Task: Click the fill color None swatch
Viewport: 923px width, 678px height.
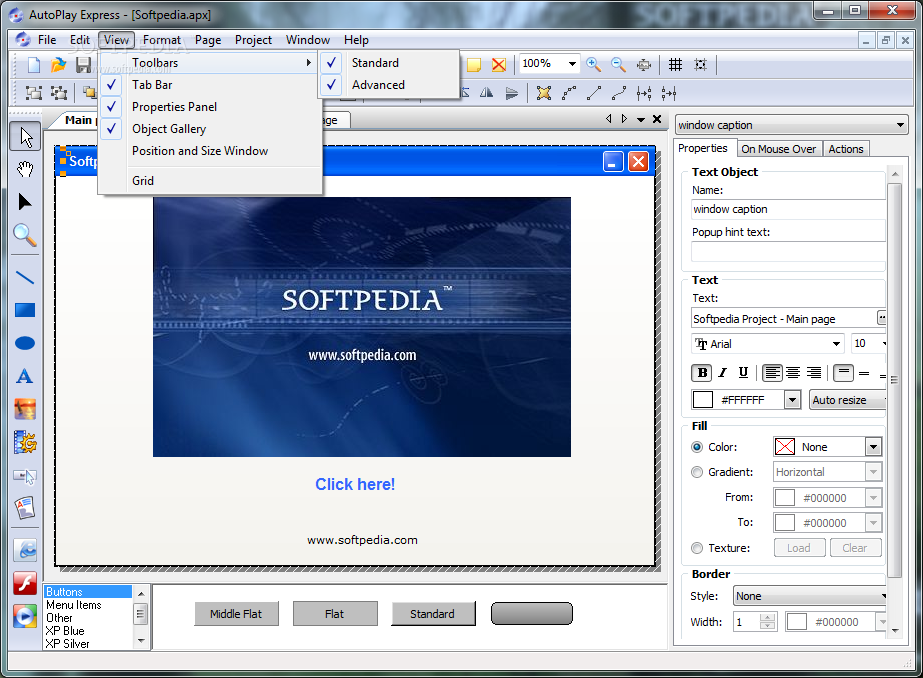Action: point(785,447)
